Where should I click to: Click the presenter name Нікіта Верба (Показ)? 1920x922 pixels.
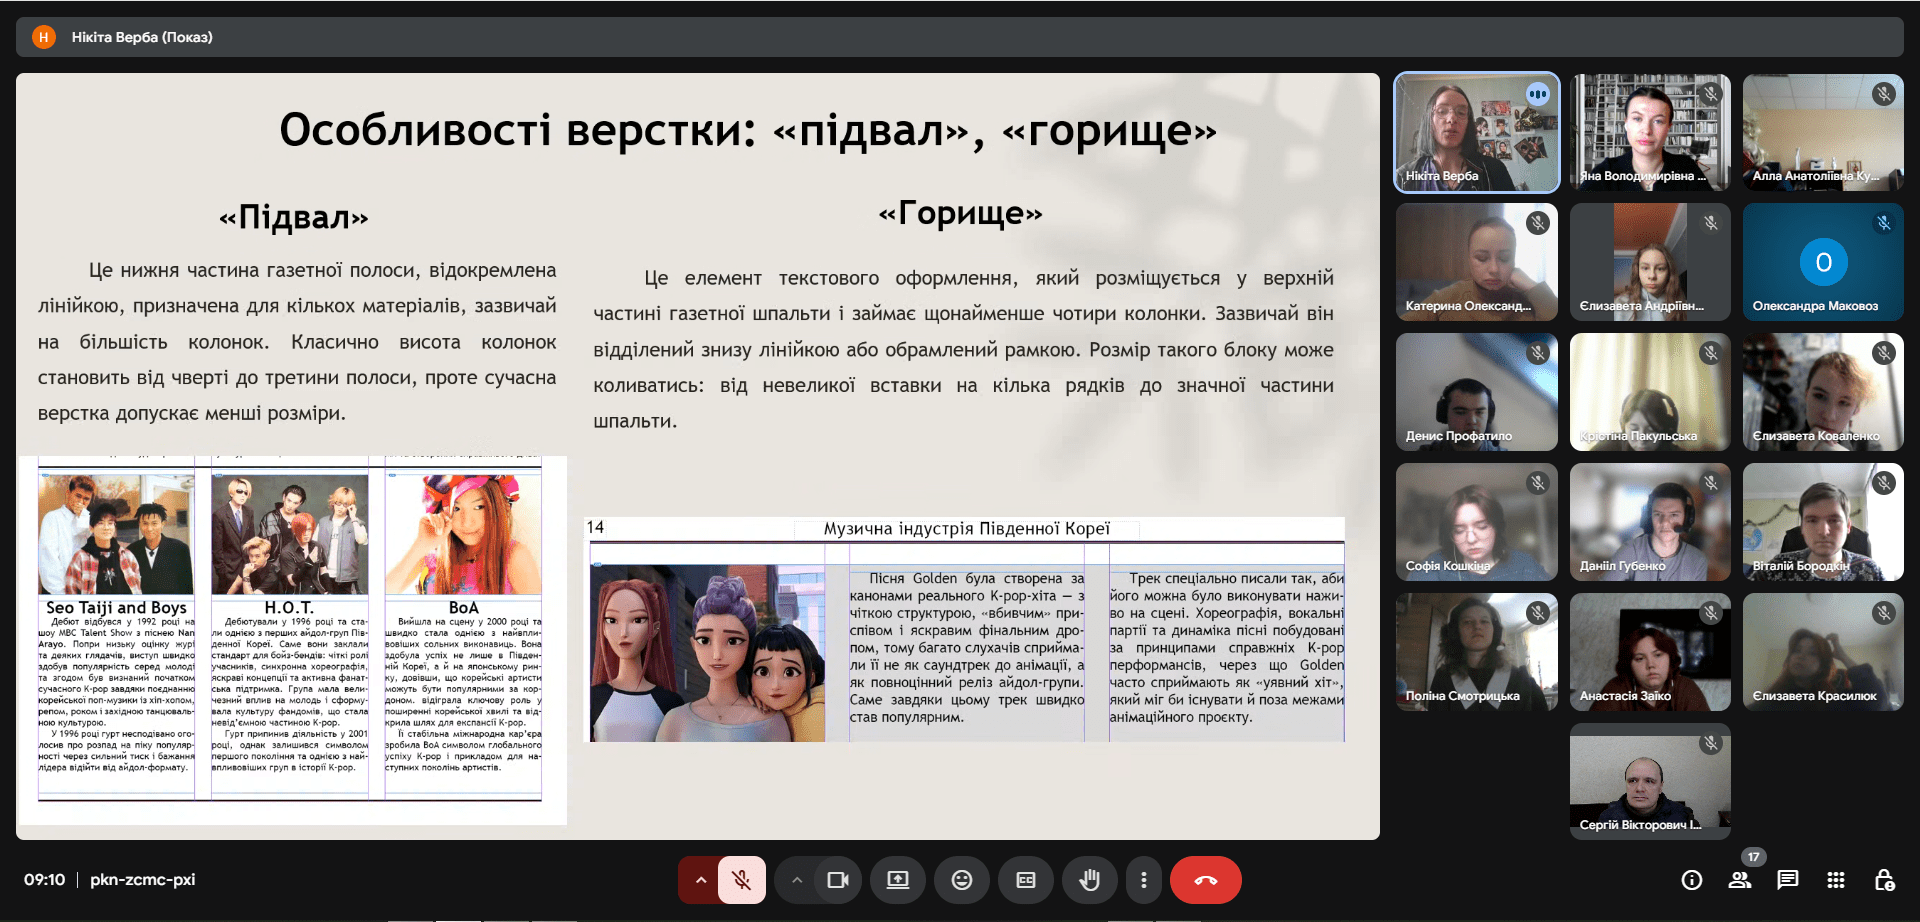click(x=141, y=37)
